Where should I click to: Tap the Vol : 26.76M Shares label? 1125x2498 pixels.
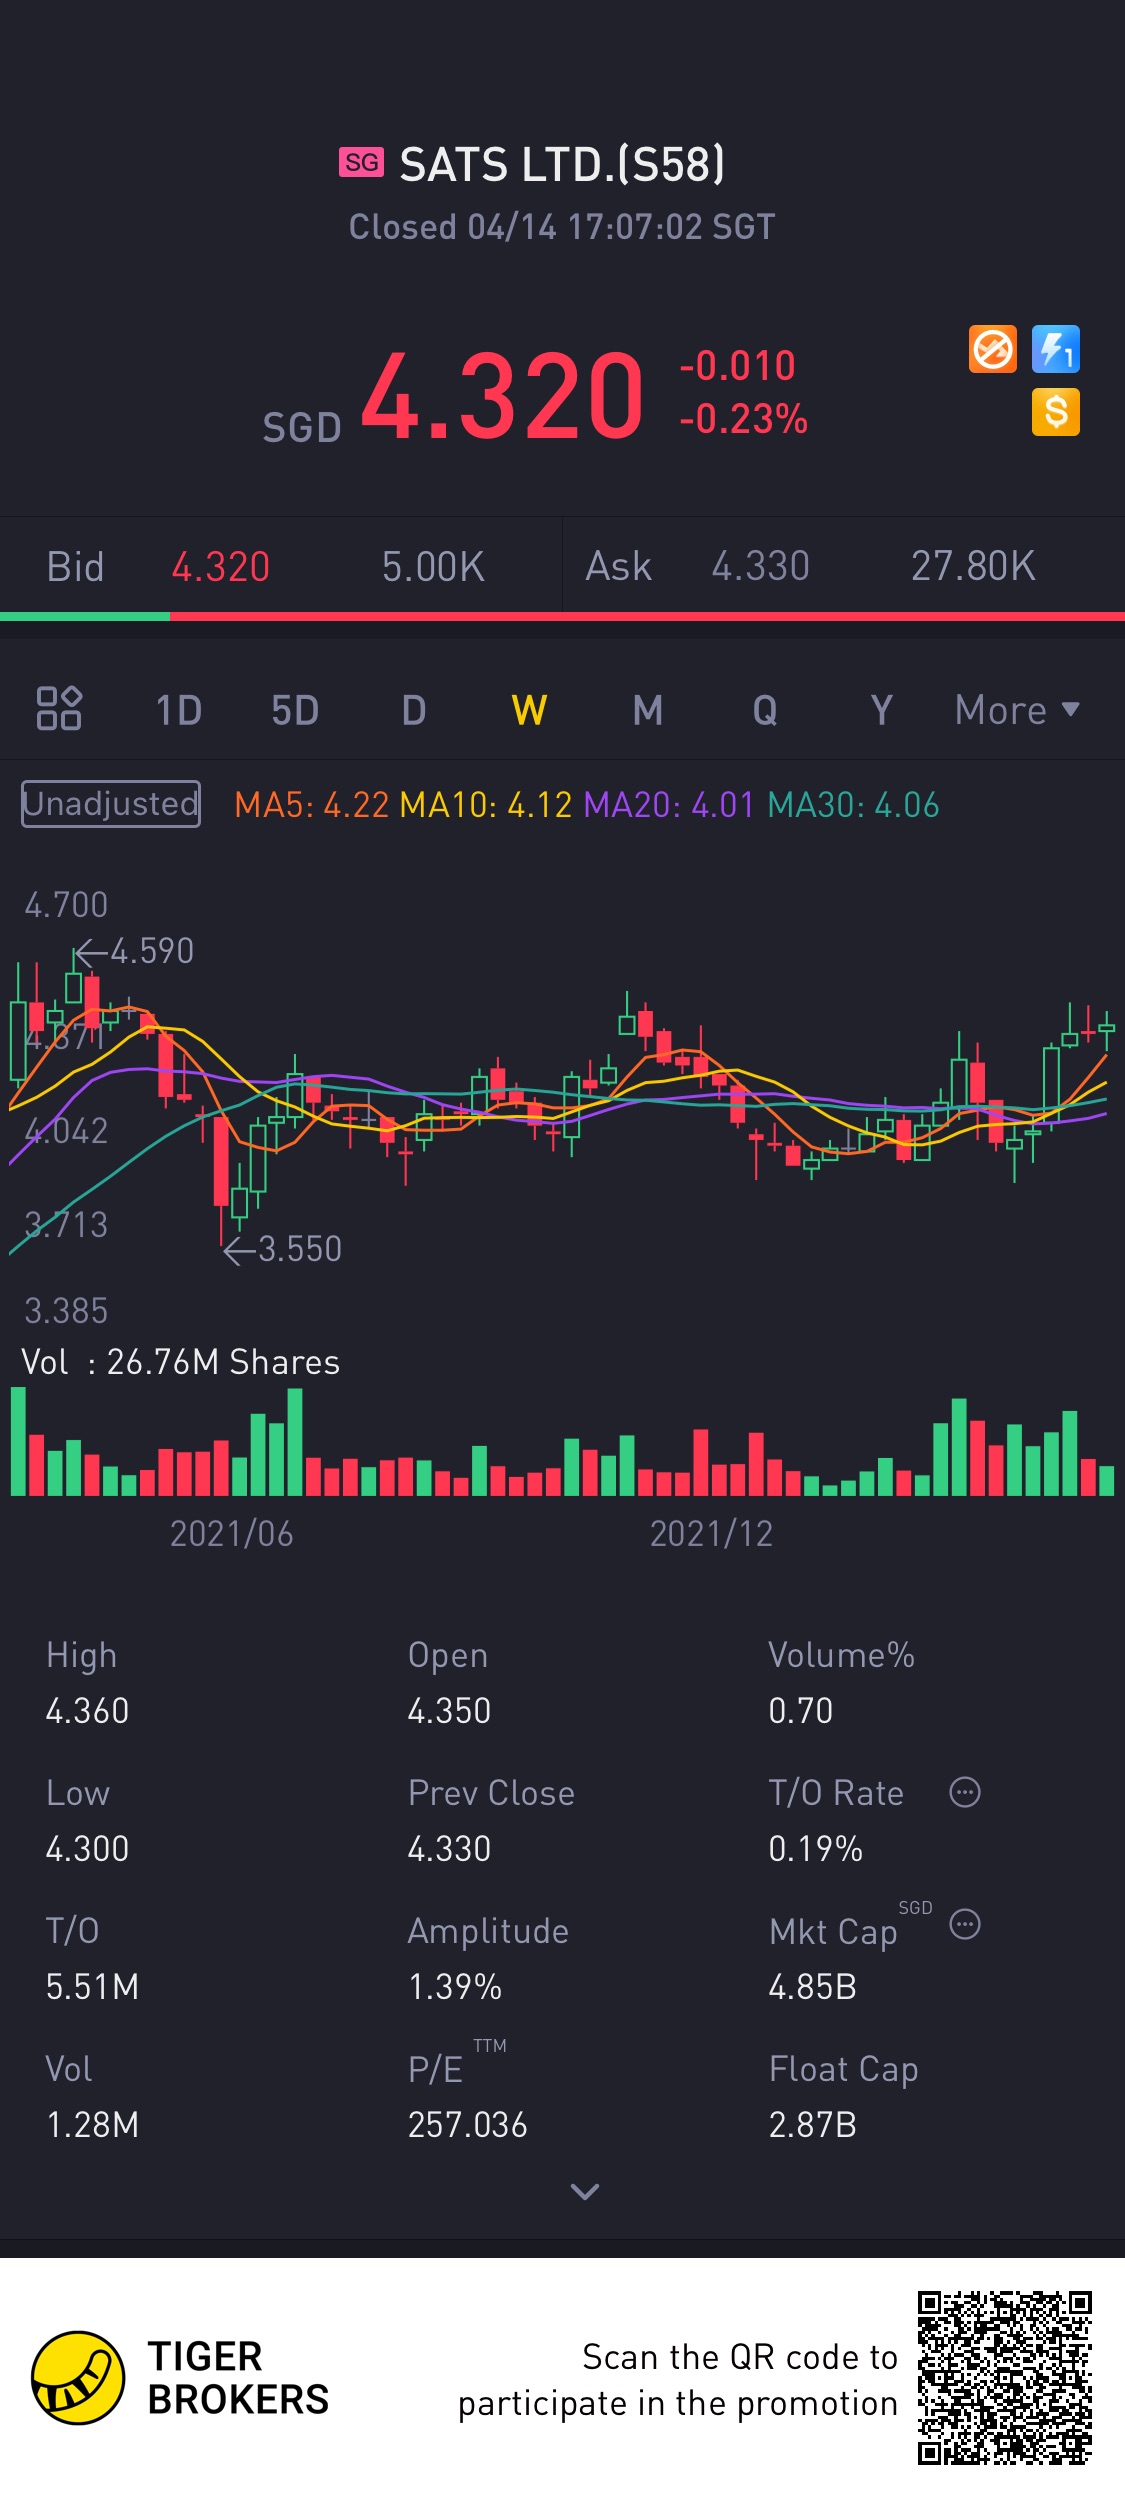[x=181, y=1362]
